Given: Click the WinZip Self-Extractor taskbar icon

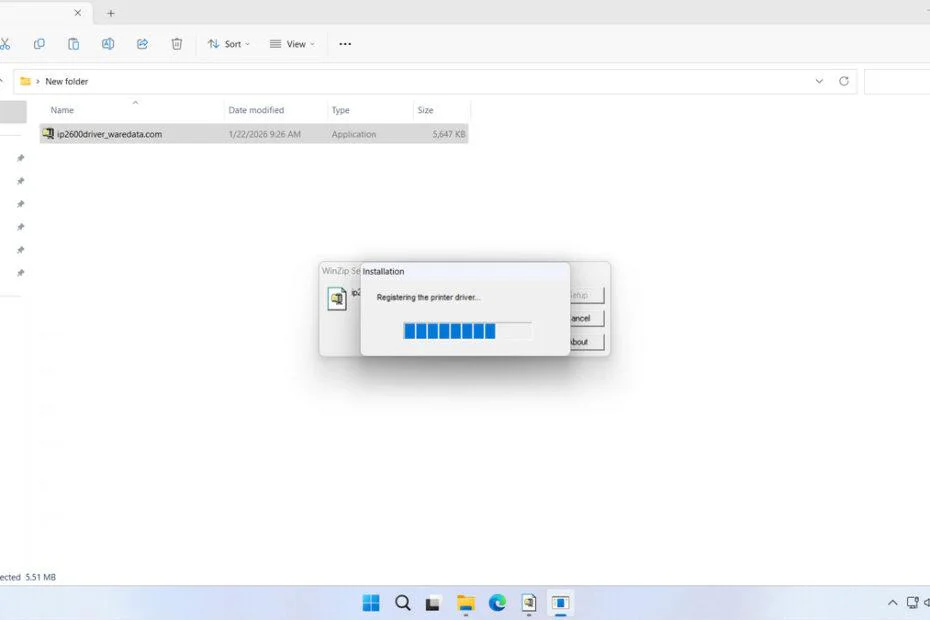Looking at the screenshot, I should 529,603.
